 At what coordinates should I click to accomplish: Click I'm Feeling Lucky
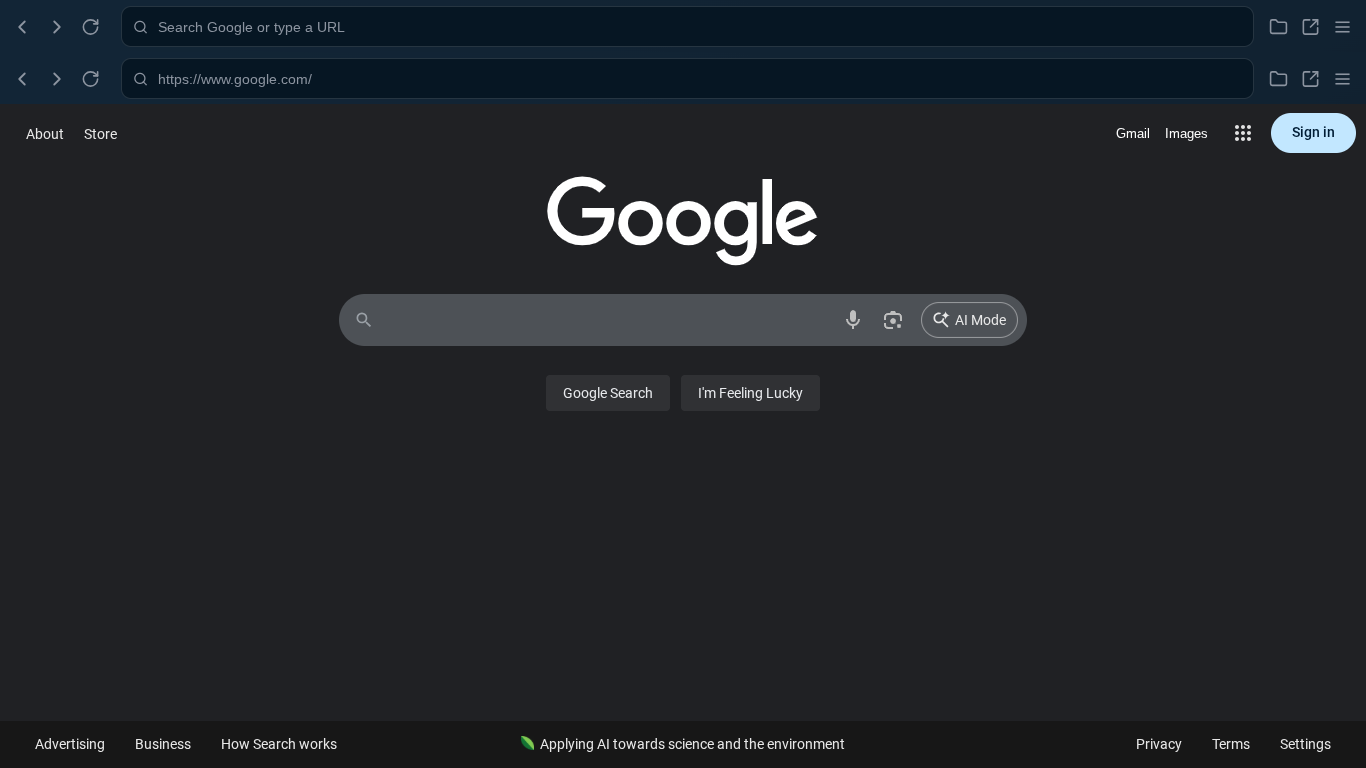750,393
